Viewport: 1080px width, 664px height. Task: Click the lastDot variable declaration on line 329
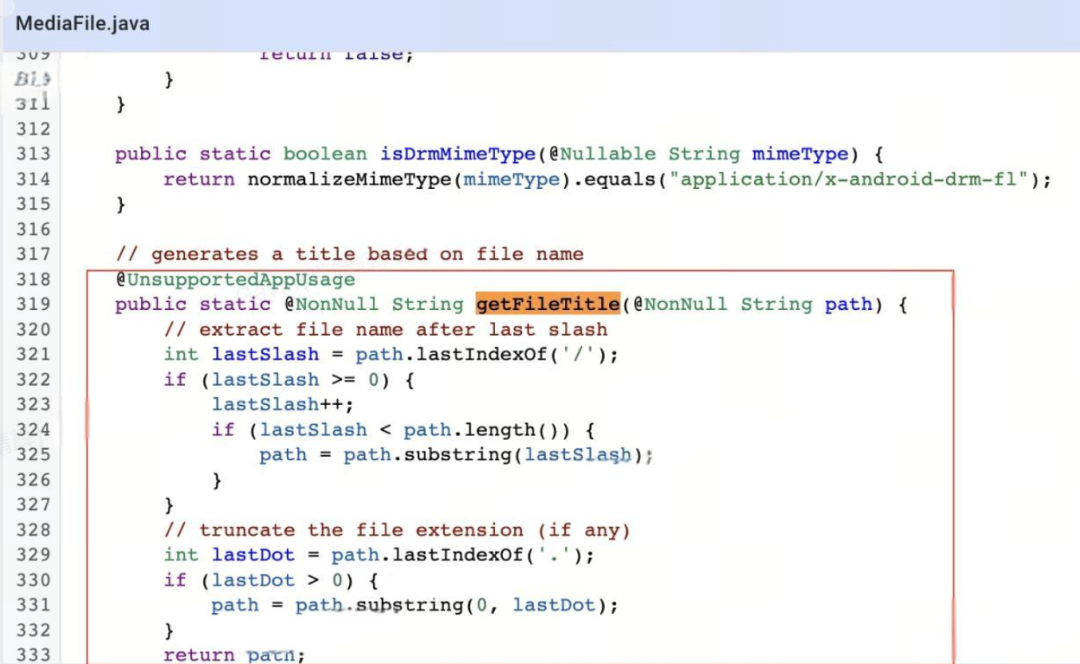(x=253, y=554)
